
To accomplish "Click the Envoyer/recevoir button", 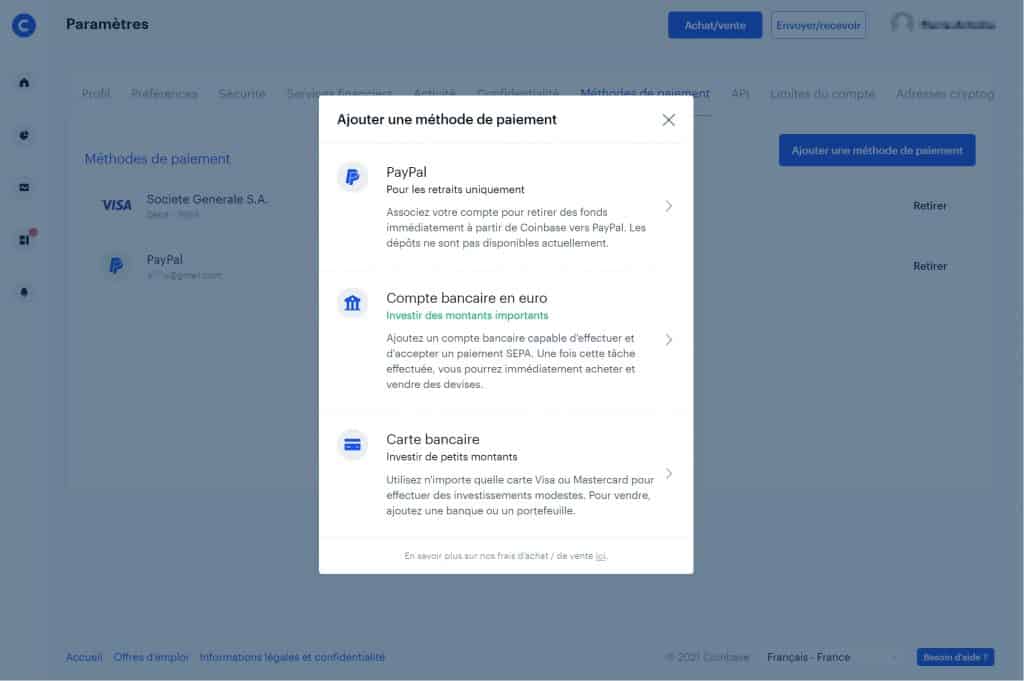I will tap(817, 25).
